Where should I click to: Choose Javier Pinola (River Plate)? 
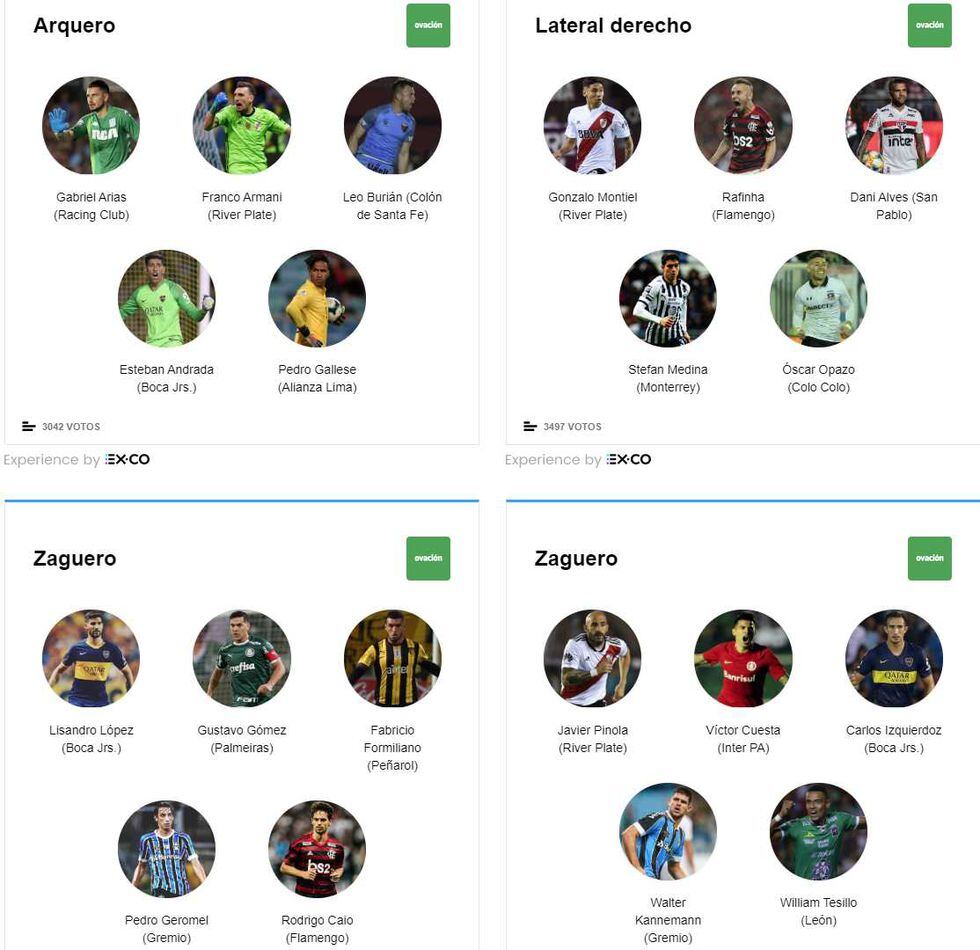(x=592, y=659)
